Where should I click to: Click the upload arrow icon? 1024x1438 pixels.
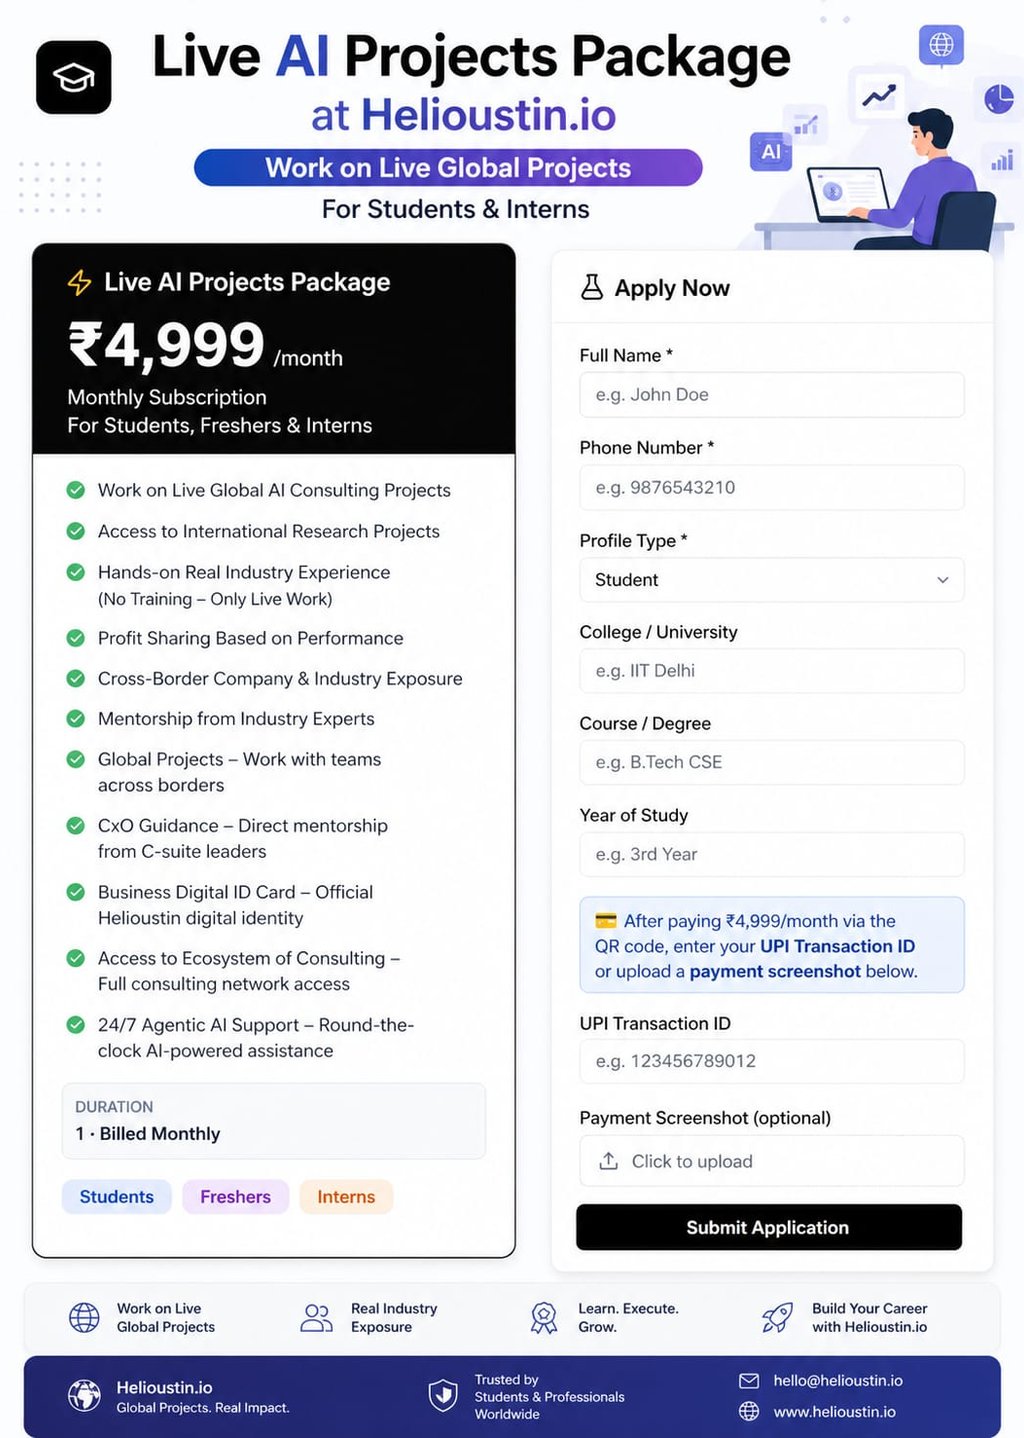click(x=608, y=1161)
